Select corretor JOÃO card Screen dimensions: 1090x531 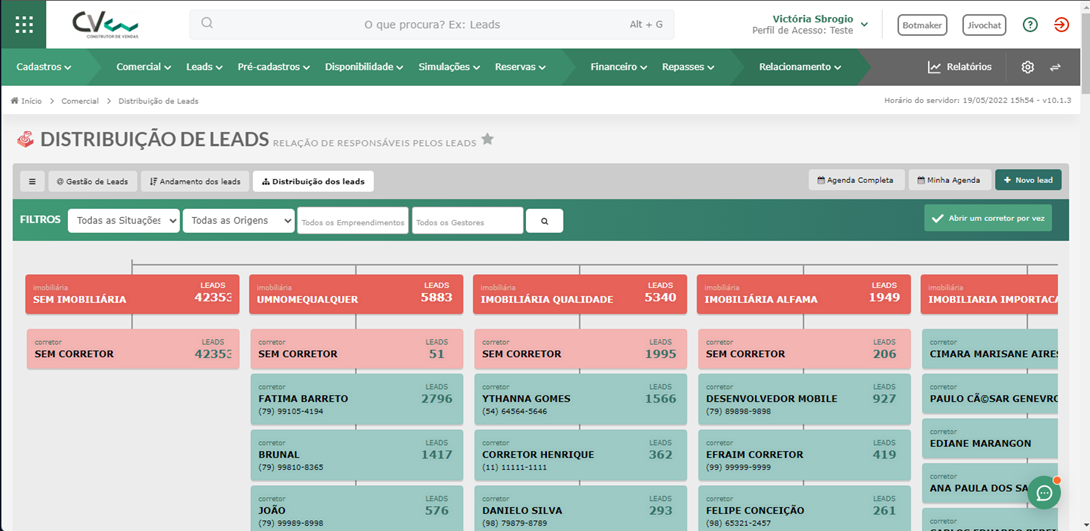pyautogui.click(x=357, y=509)
